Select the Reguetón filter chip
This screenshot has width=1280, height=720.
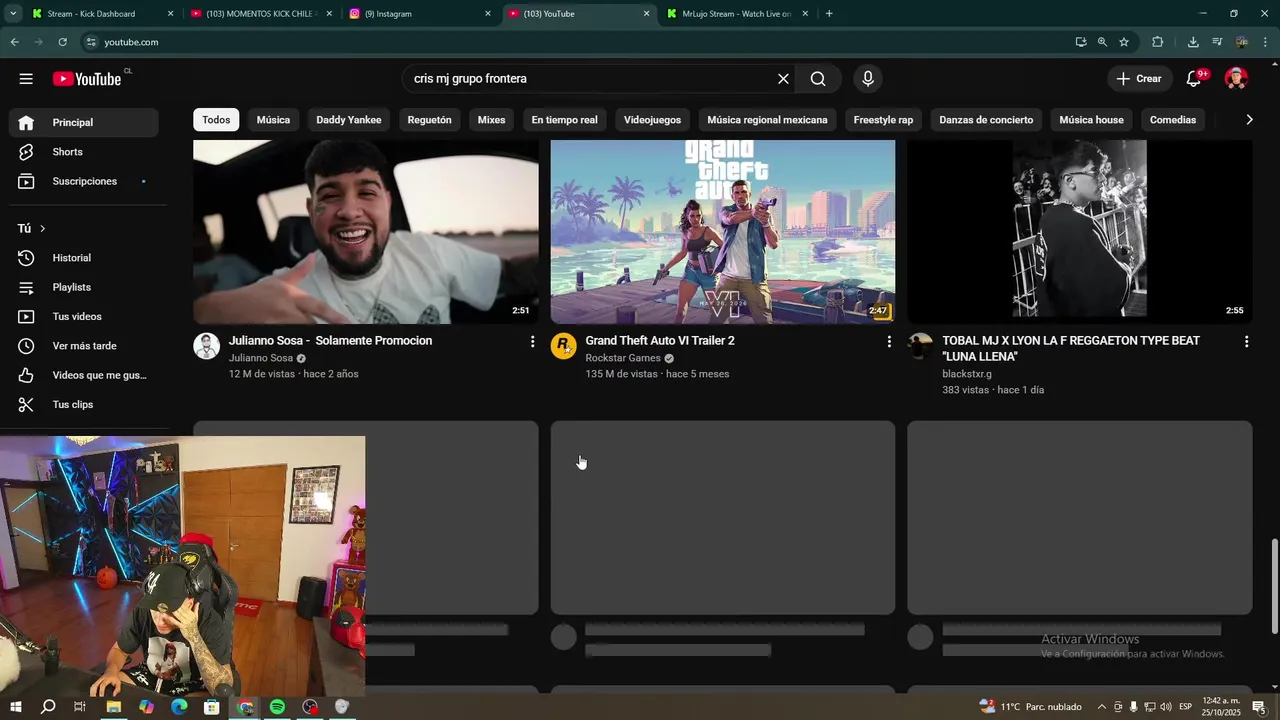(x=429, y=120)
